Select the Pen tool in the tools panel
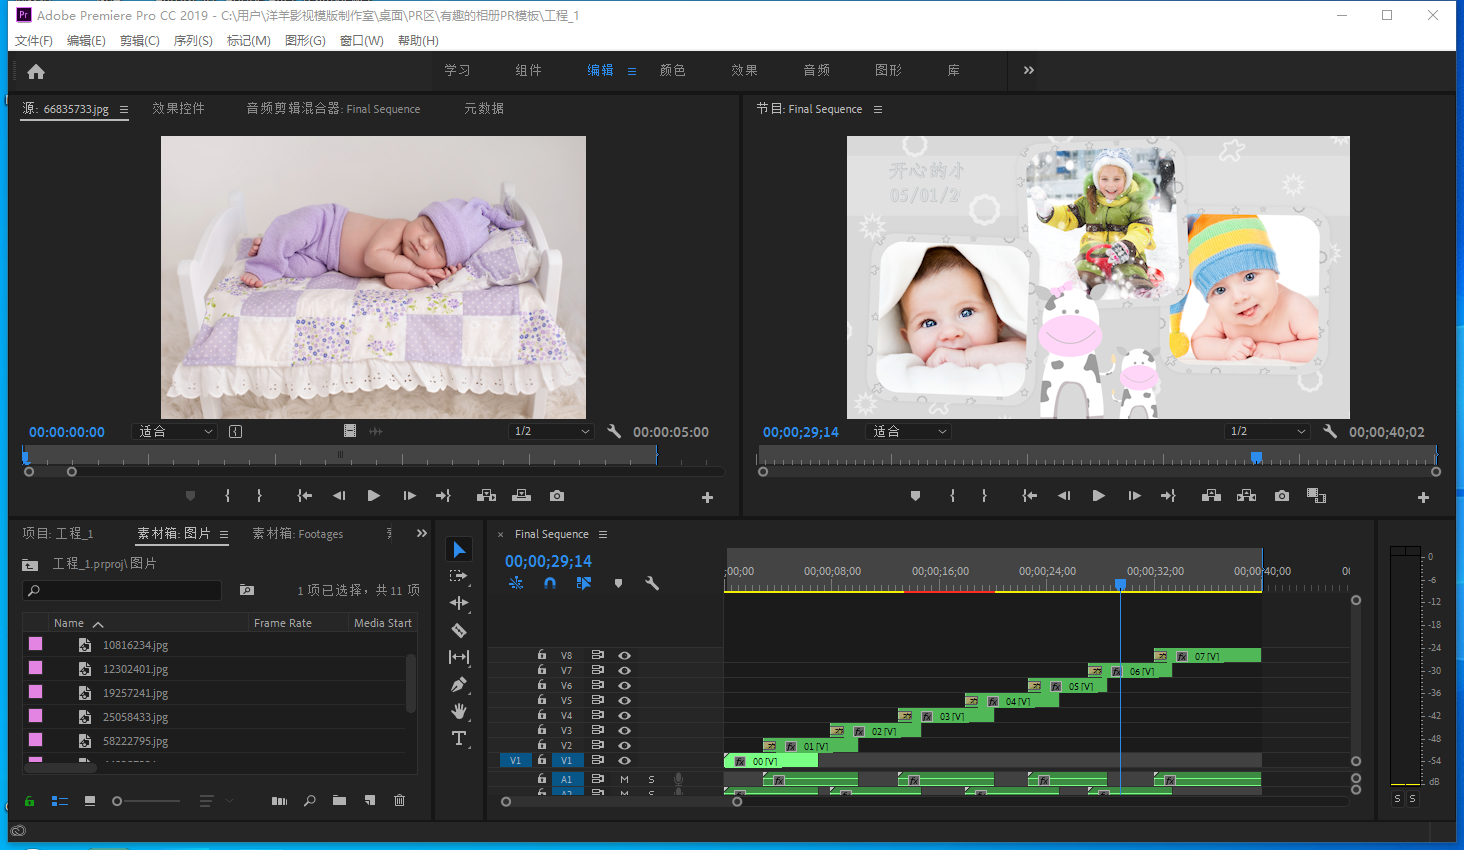1464x850 pixels. coord(459,685)
